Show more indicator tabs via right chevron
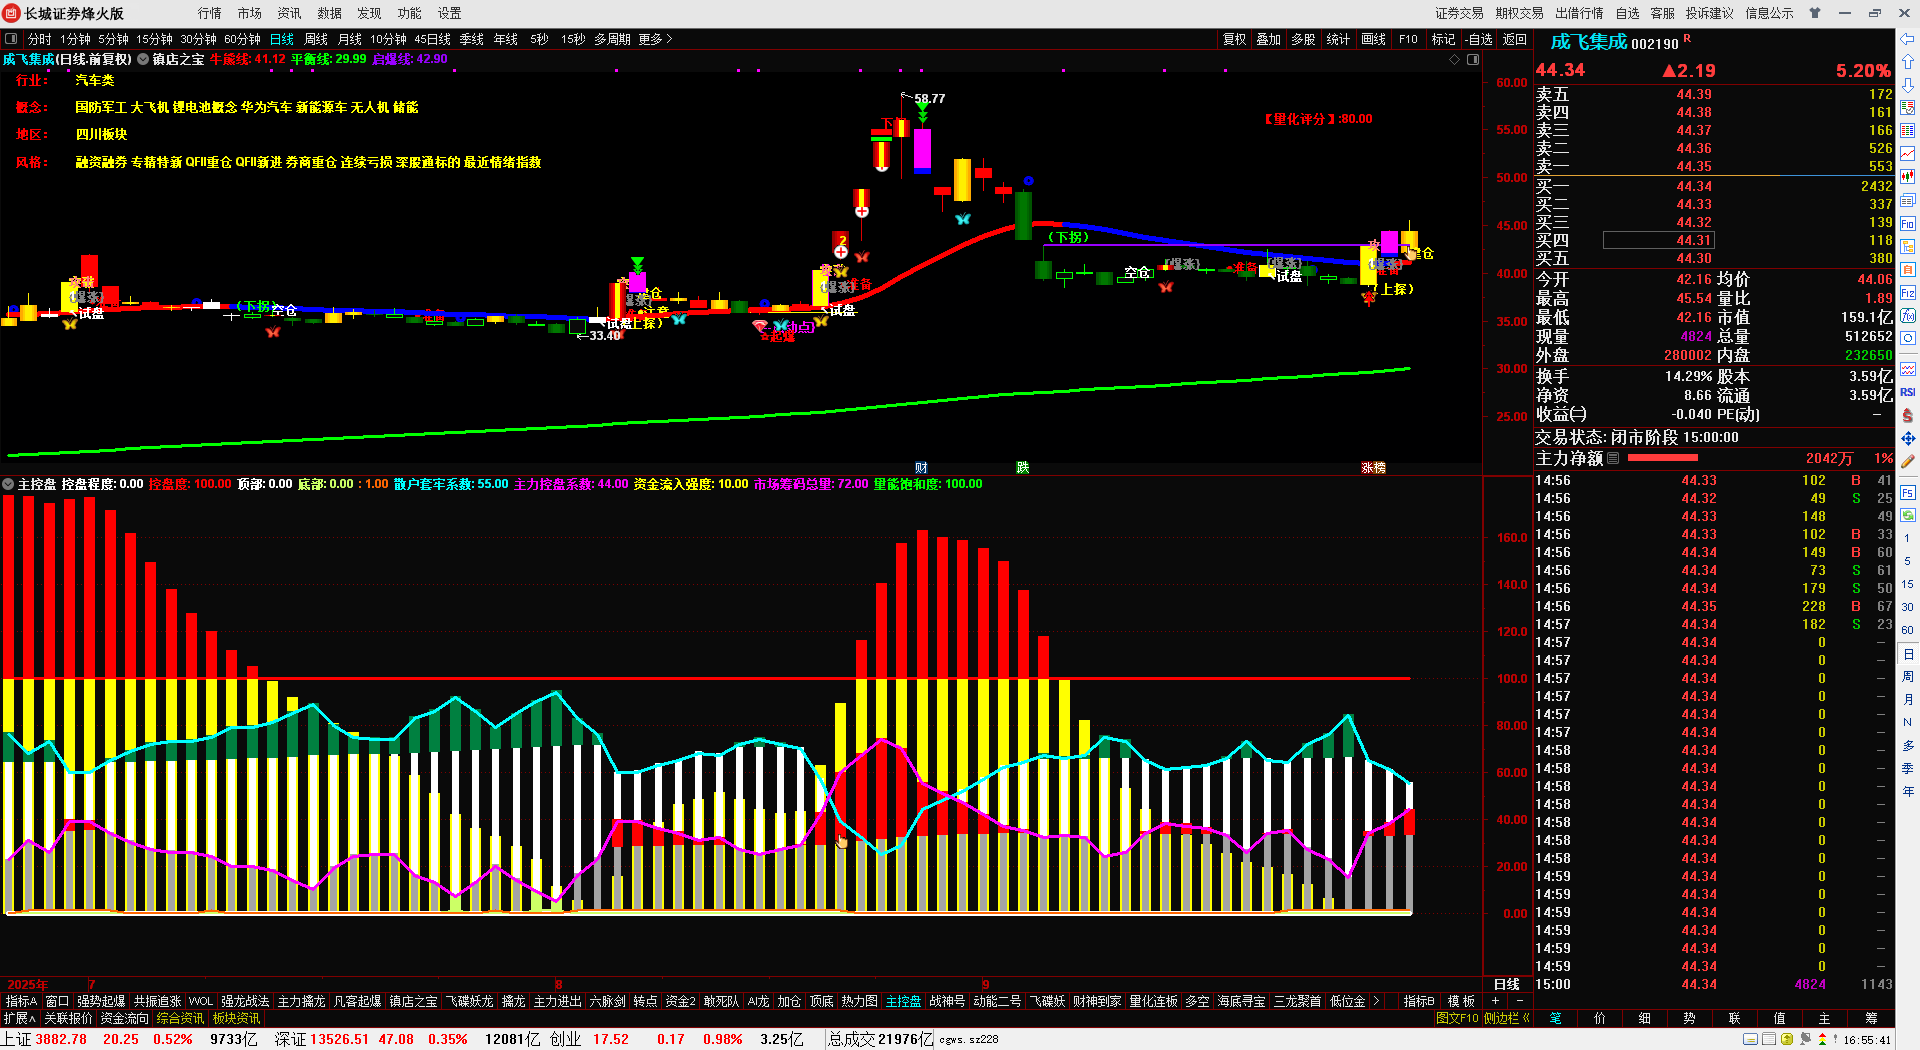Screen dimensions: 1920x1050 click(x=1376, y=1001)
